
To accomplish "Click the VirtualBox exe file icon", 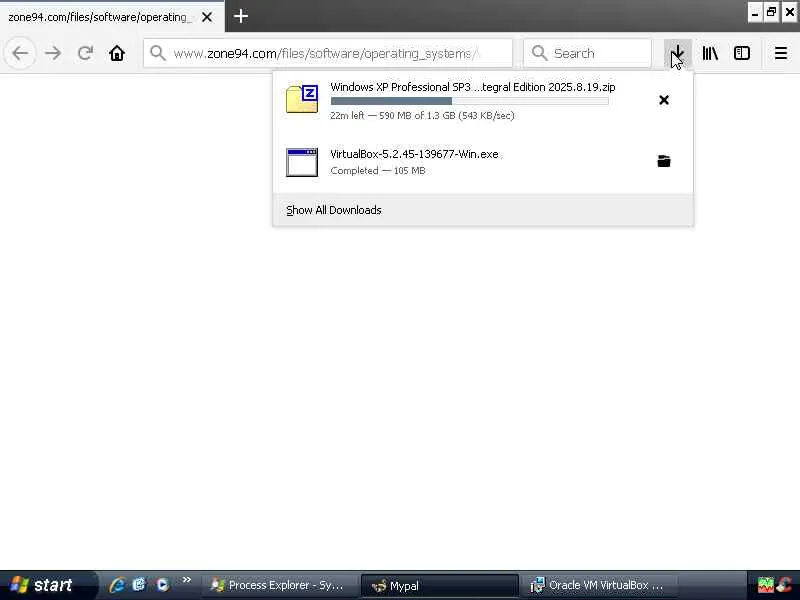I will click(x=302, y=162).
